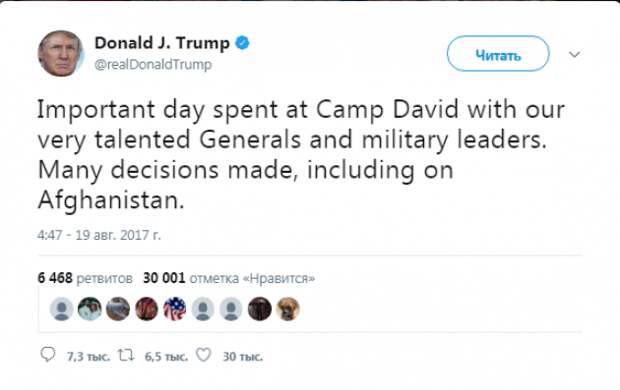Screen dimensions: 620x390
Task: Click the Читать follow button
Action: 498,53
